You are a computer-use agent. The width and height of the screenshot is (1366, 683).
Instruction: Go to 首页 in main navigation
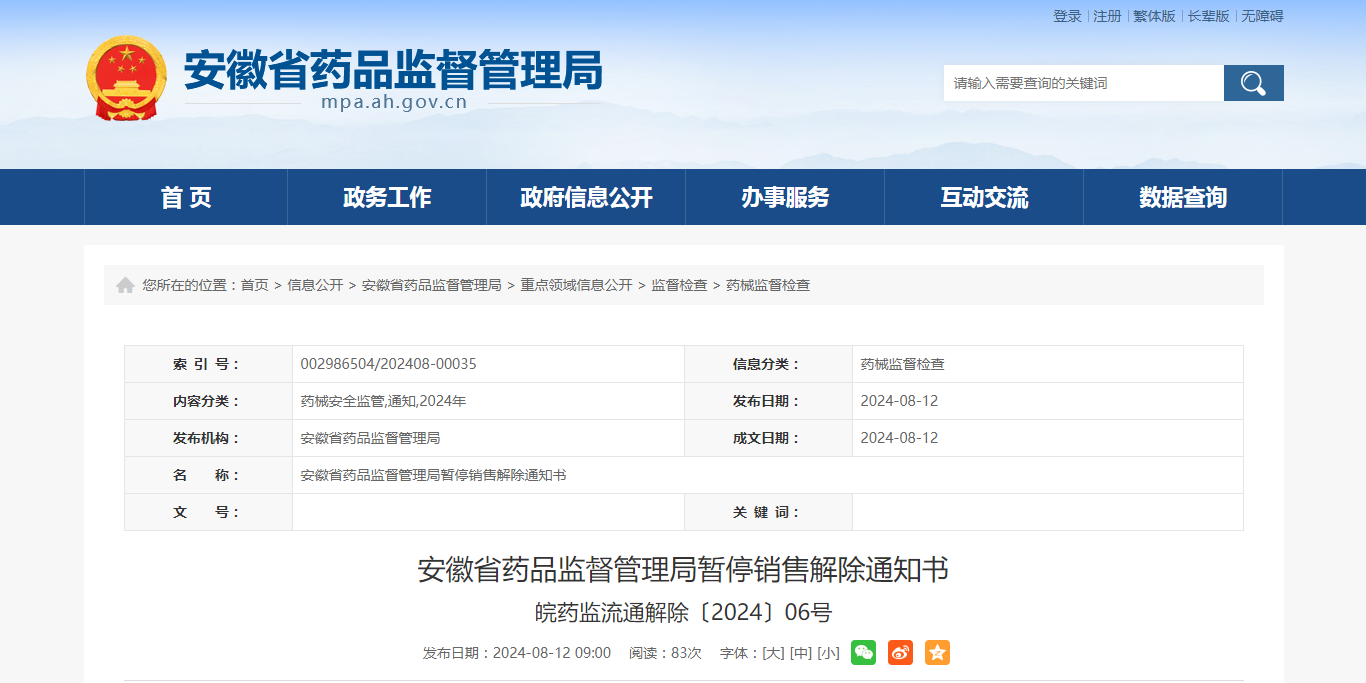tap(186, 197)
